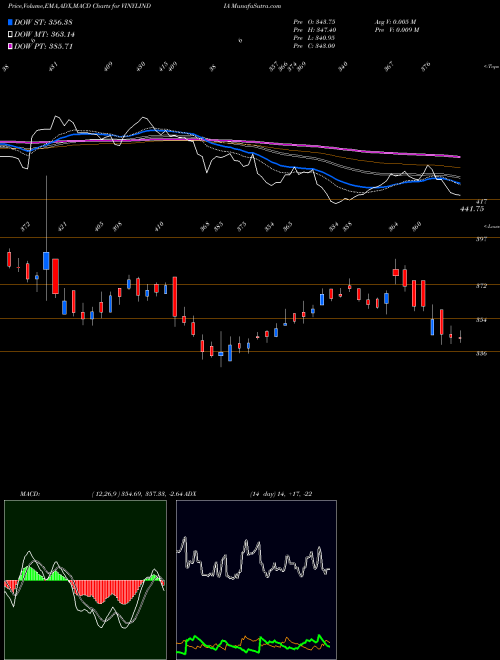This screenshot has height=660, width=500.
Task: Select the 'DOW PT: 385.71' legend text
Action: point(43,46)
